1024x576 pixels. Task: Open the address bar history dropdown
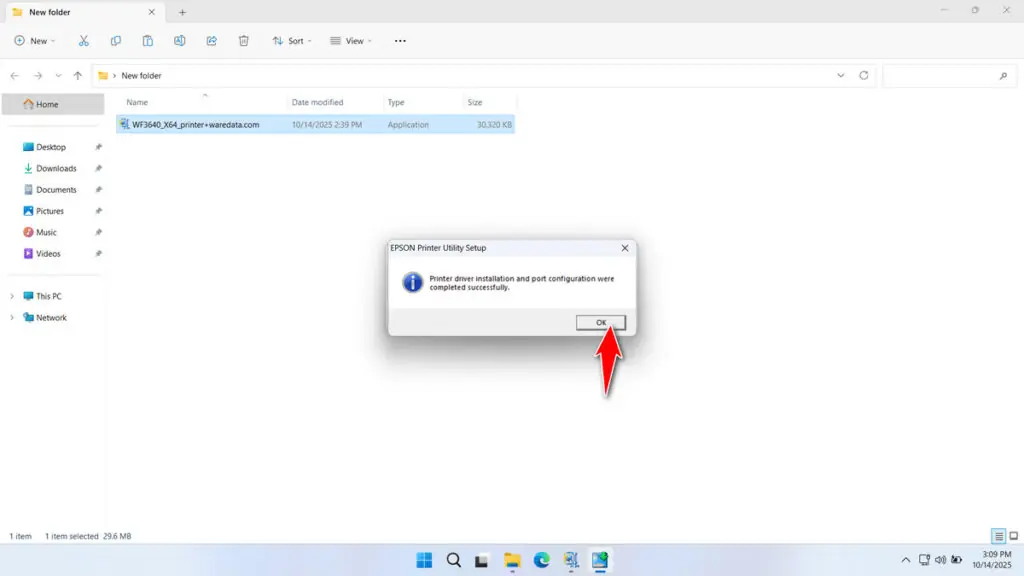(x=841, y=75)
